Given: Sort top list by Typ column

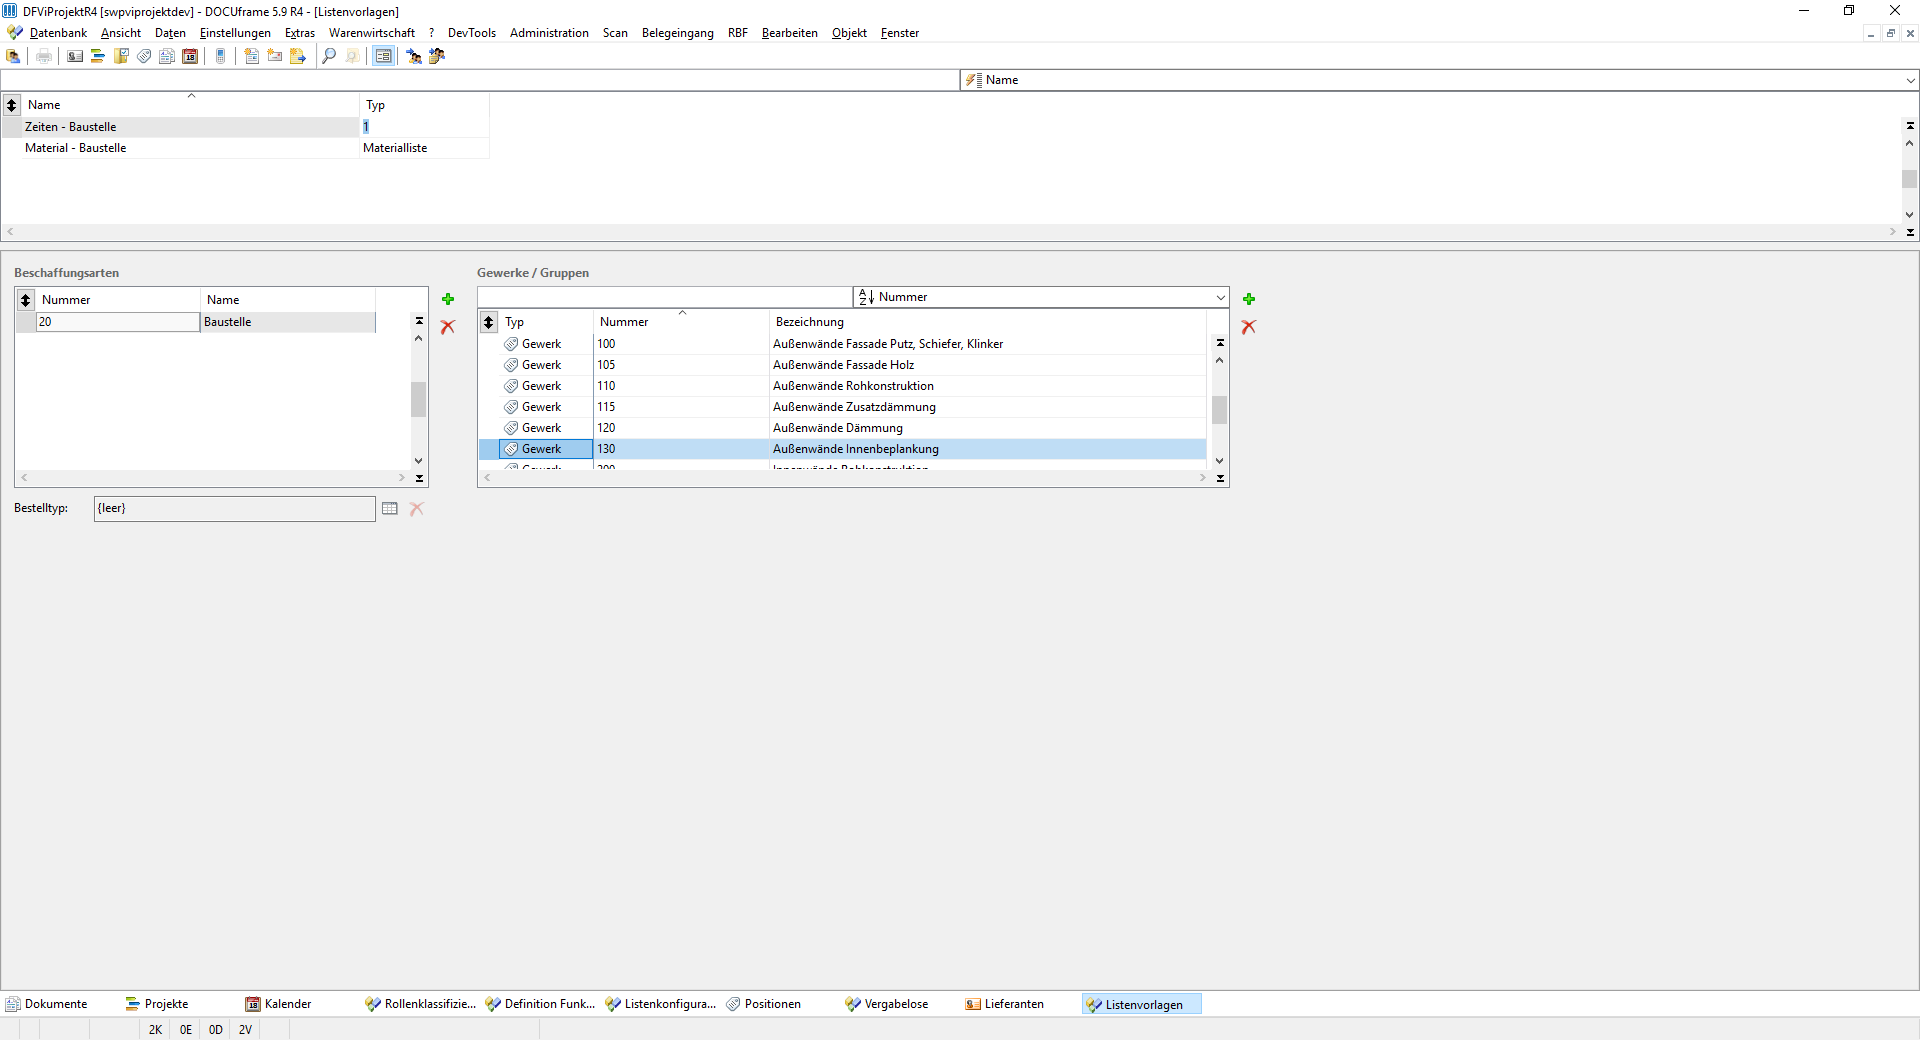Looking at the screenshot, I should (424, 105).
